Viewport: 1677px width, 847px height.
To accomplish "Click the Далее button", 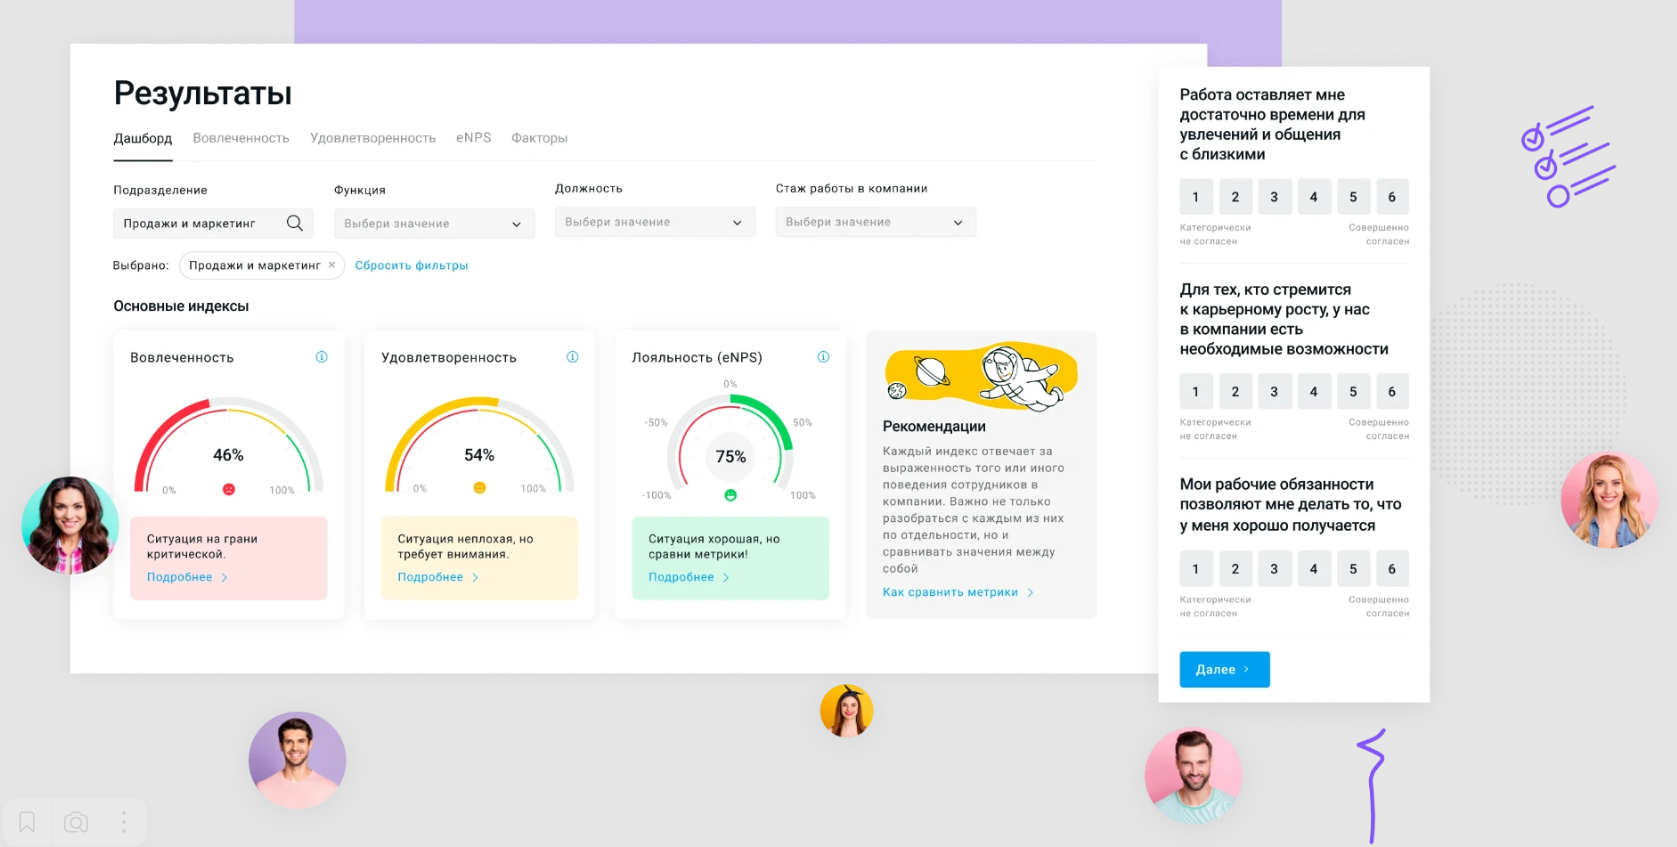I will 1225,670.
